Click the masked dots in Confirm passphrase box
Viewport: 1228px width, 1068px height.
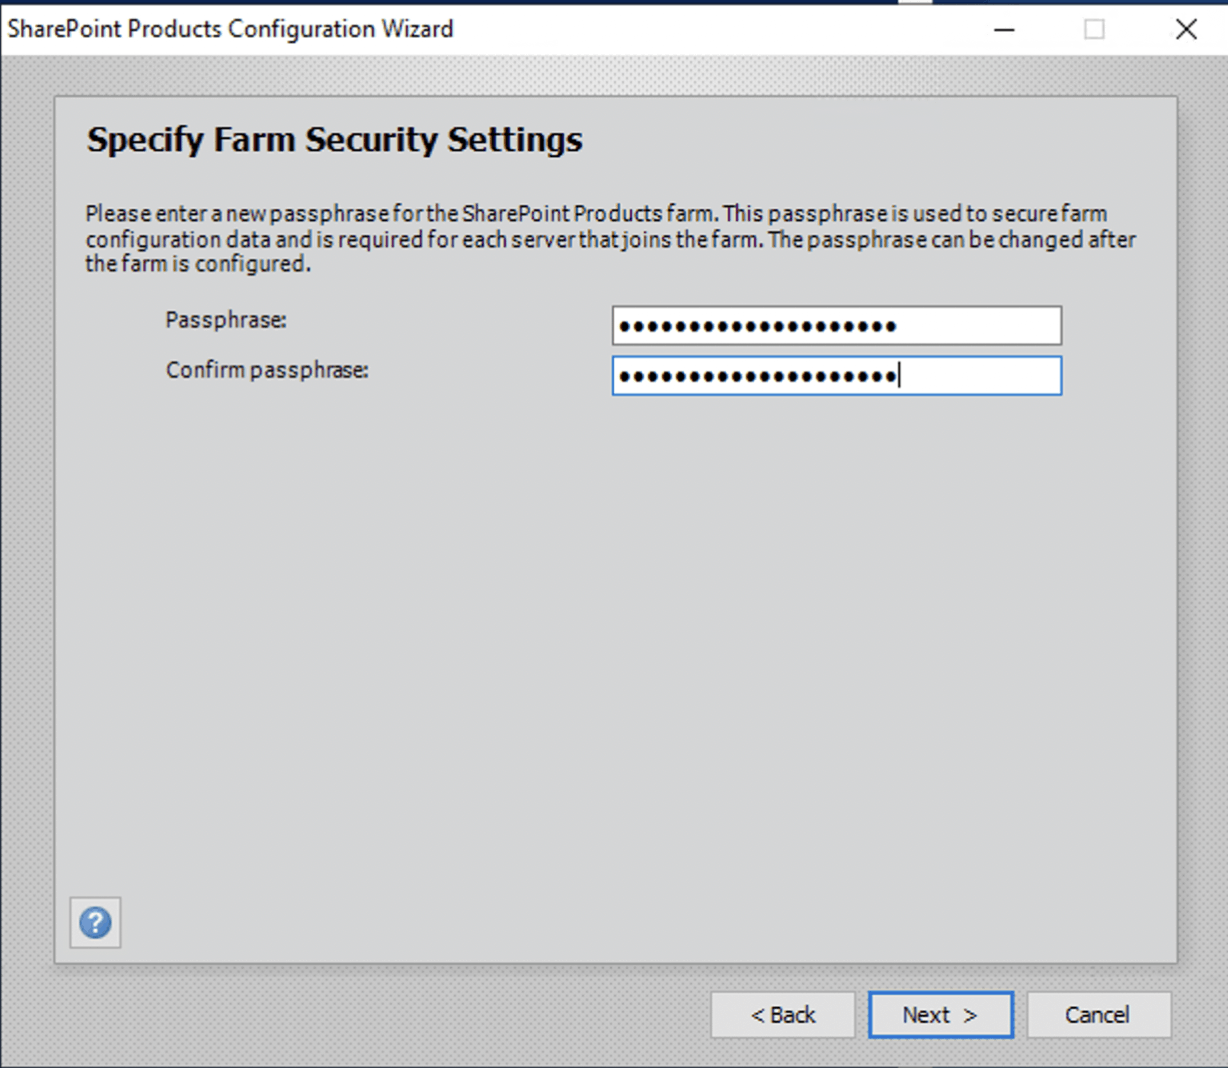click(x=757, y=376)
